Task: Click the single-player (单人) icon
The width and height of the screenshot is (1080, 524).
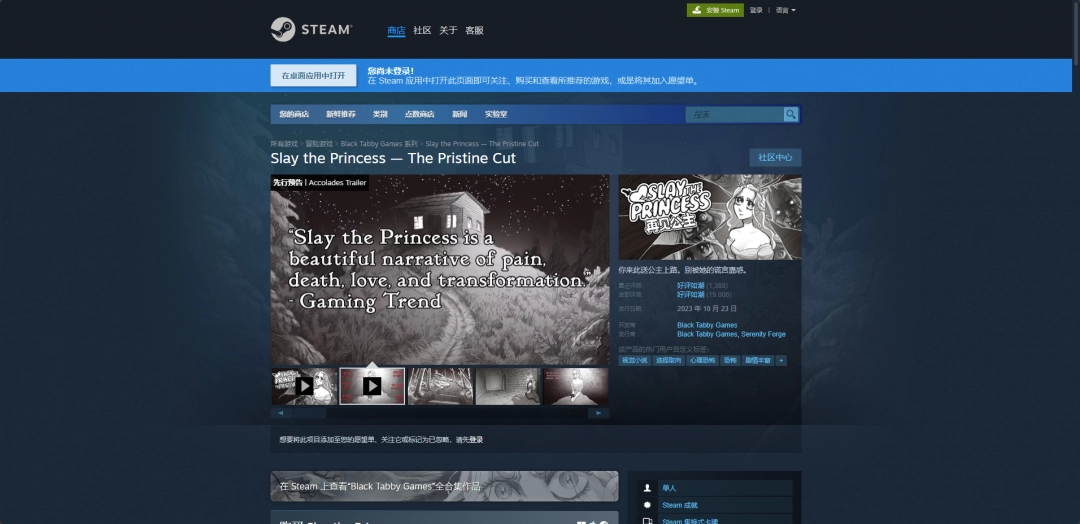Action: (647, 488)
